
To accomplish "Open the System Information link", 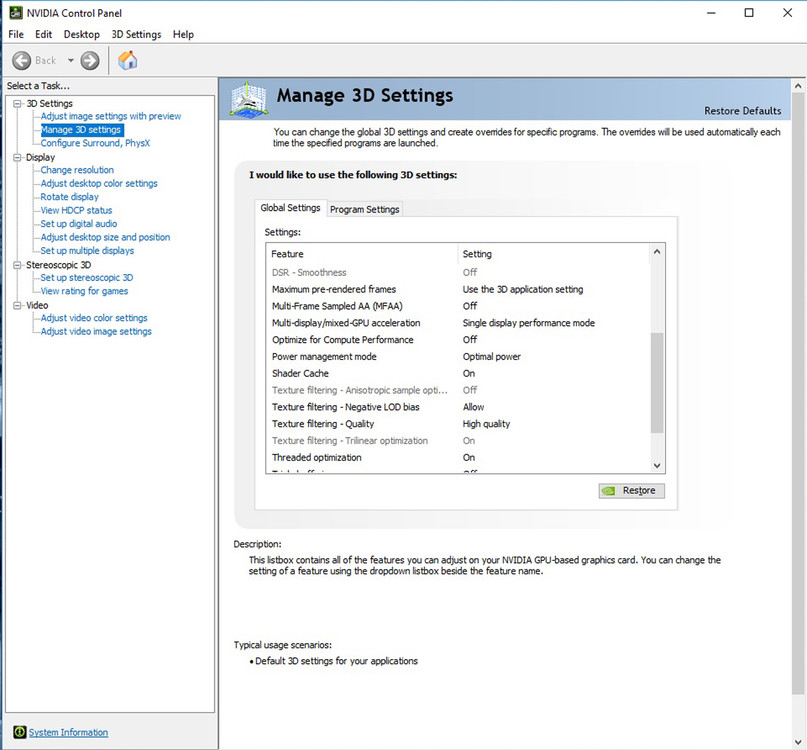I will click(x=68, y=732).
